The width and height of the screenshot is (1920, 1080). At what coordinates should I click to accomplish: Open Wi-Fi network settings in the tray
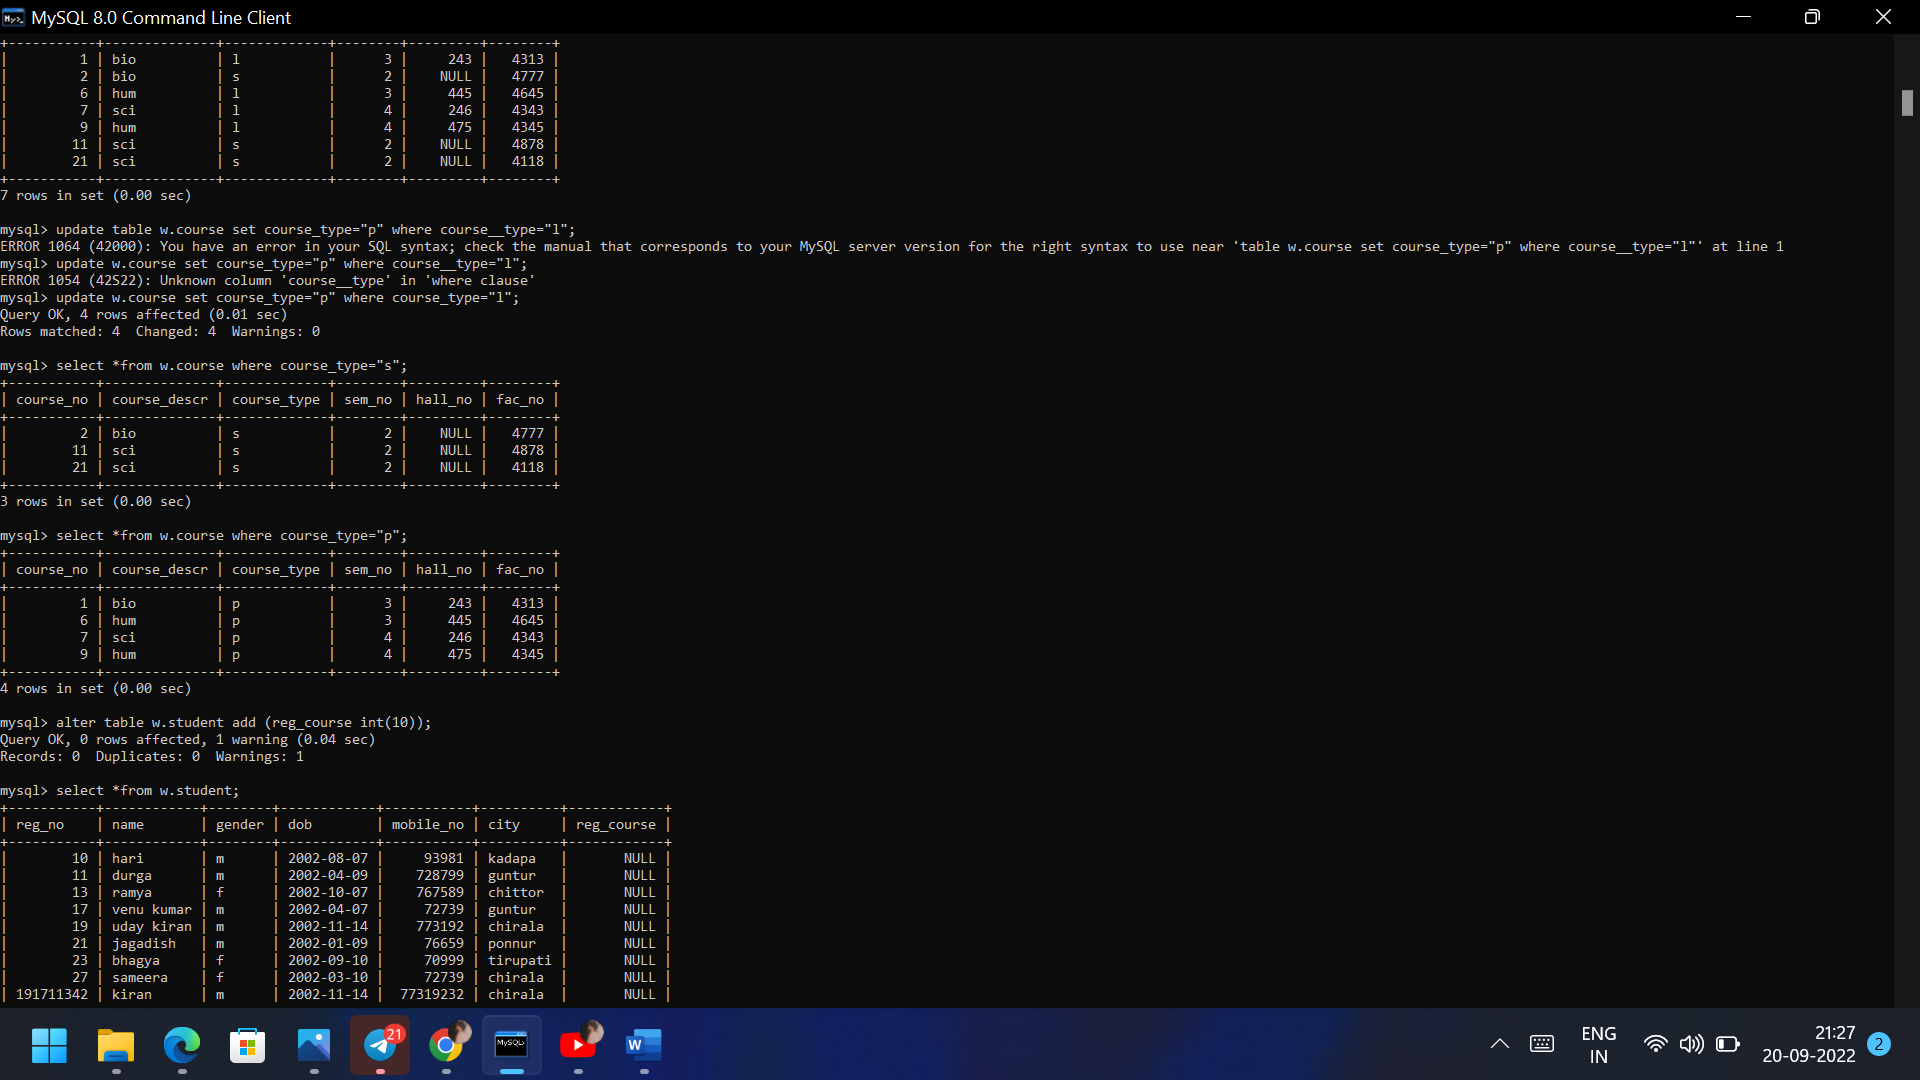[x=1655, y=1044]
